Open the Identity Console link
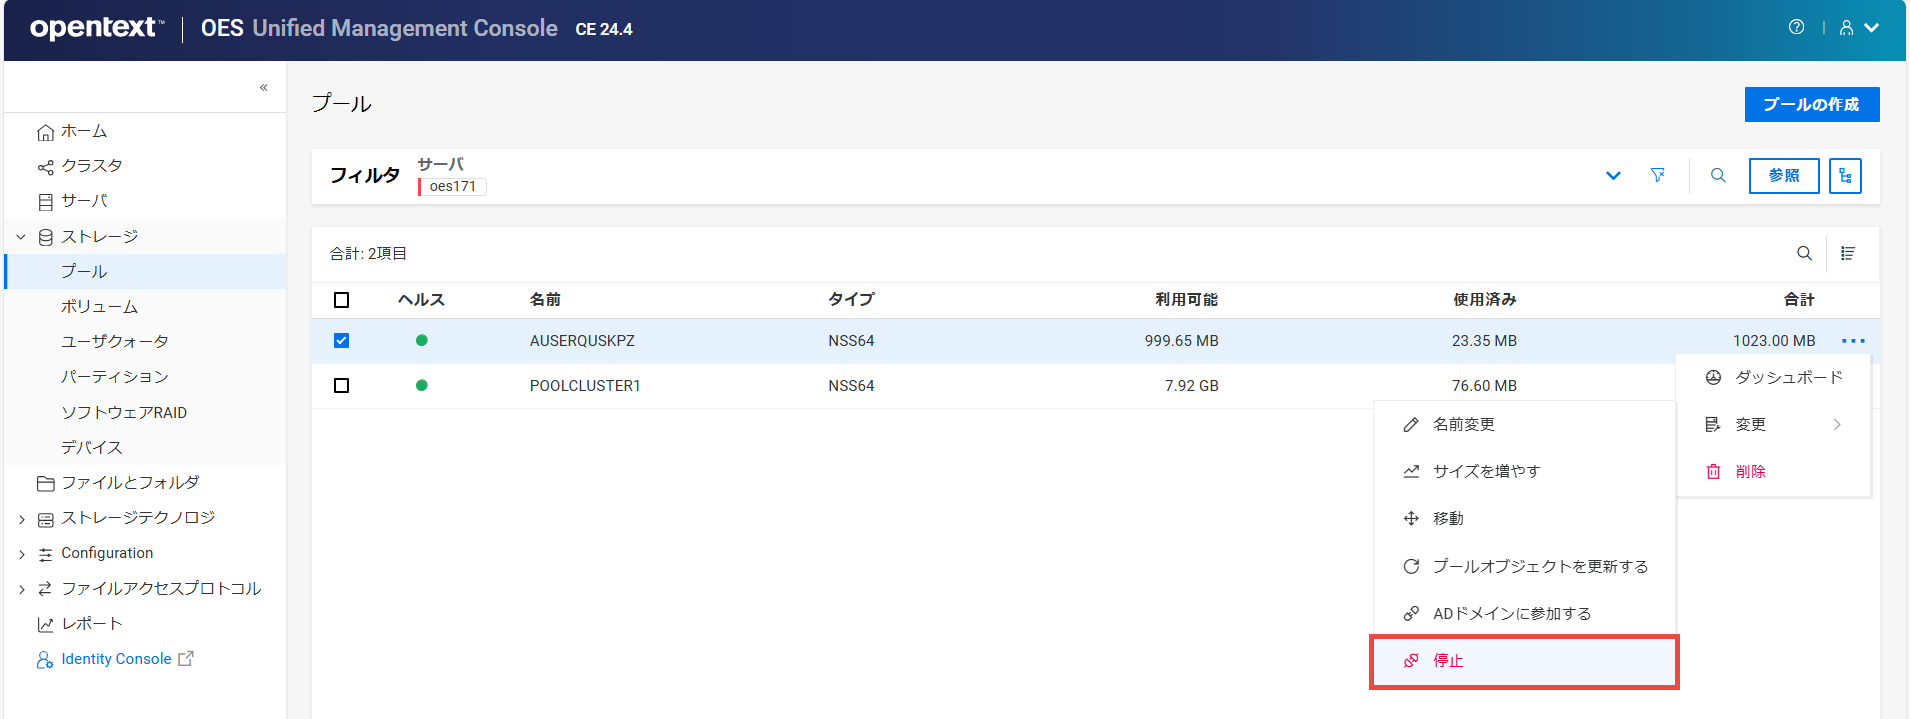Viewport: 1910px width, 719px height. [116, 659]
